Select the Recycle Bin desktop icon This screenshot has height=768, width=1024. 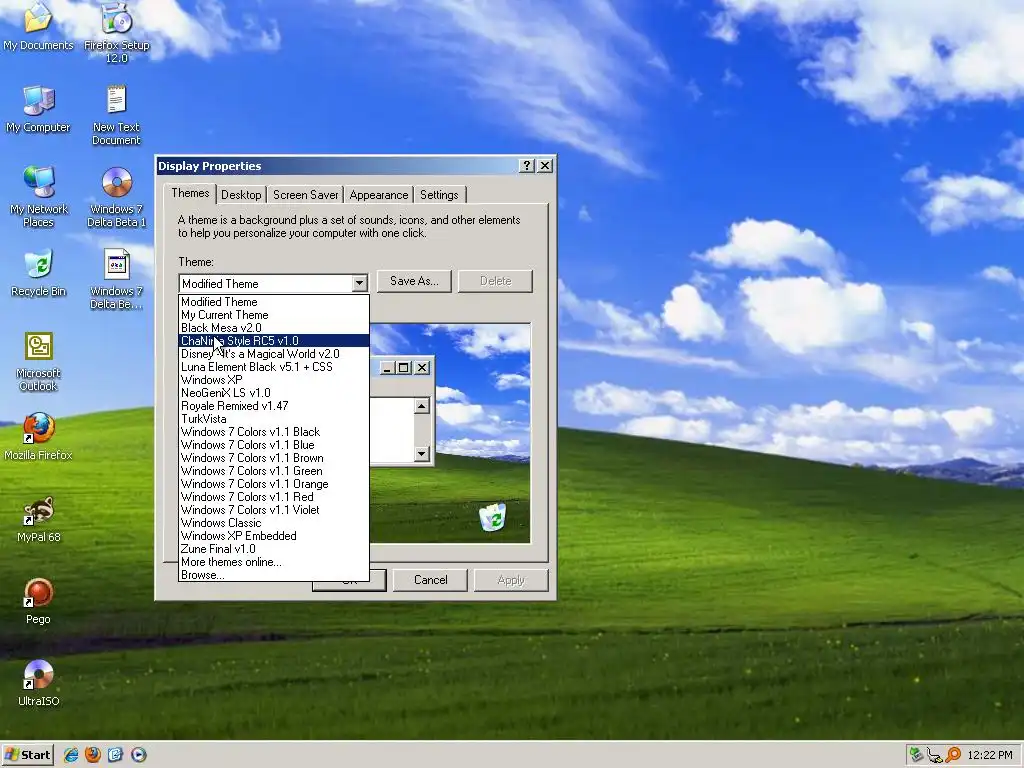[x=39, y=273]
